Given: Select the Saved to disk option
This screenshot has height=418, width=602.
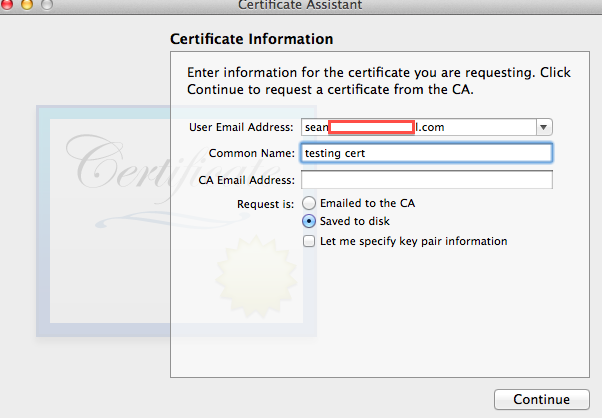Looking at the screenshot, I should coord(309,221).
